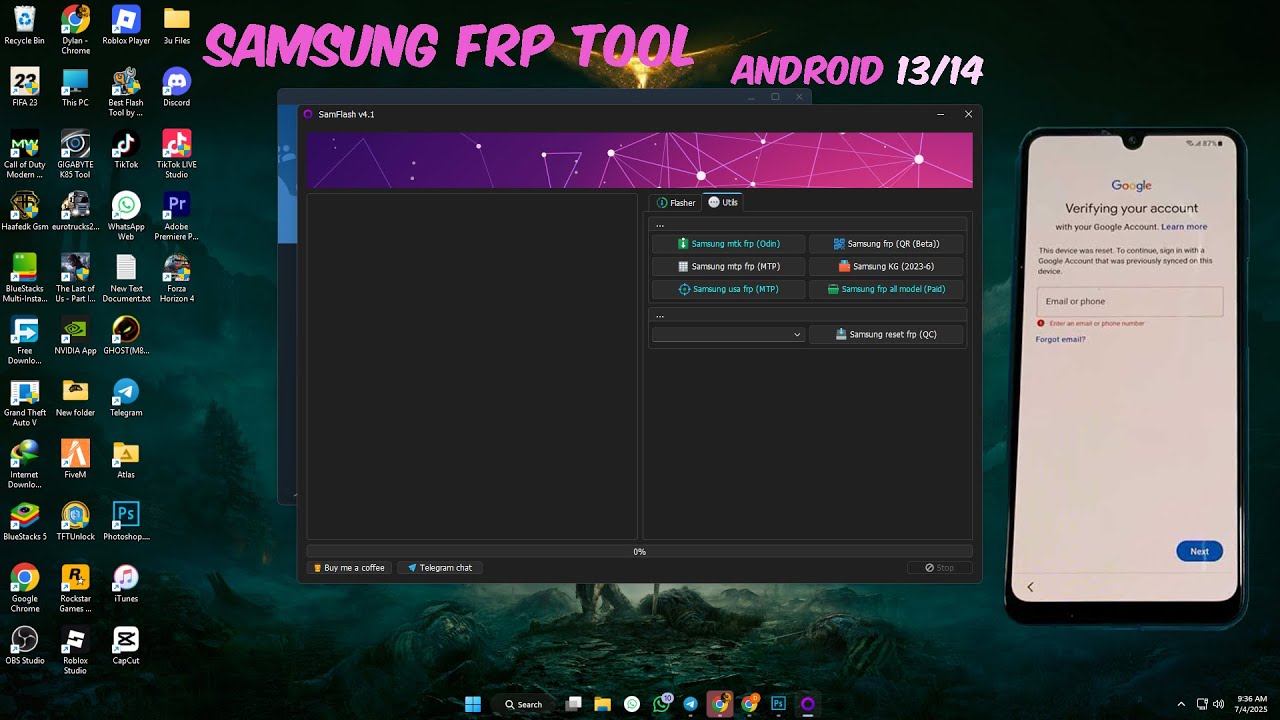The height and width of the screenshot is (720, 1280).
Task: Click the 0% progress bar
Action: (639, 551)
